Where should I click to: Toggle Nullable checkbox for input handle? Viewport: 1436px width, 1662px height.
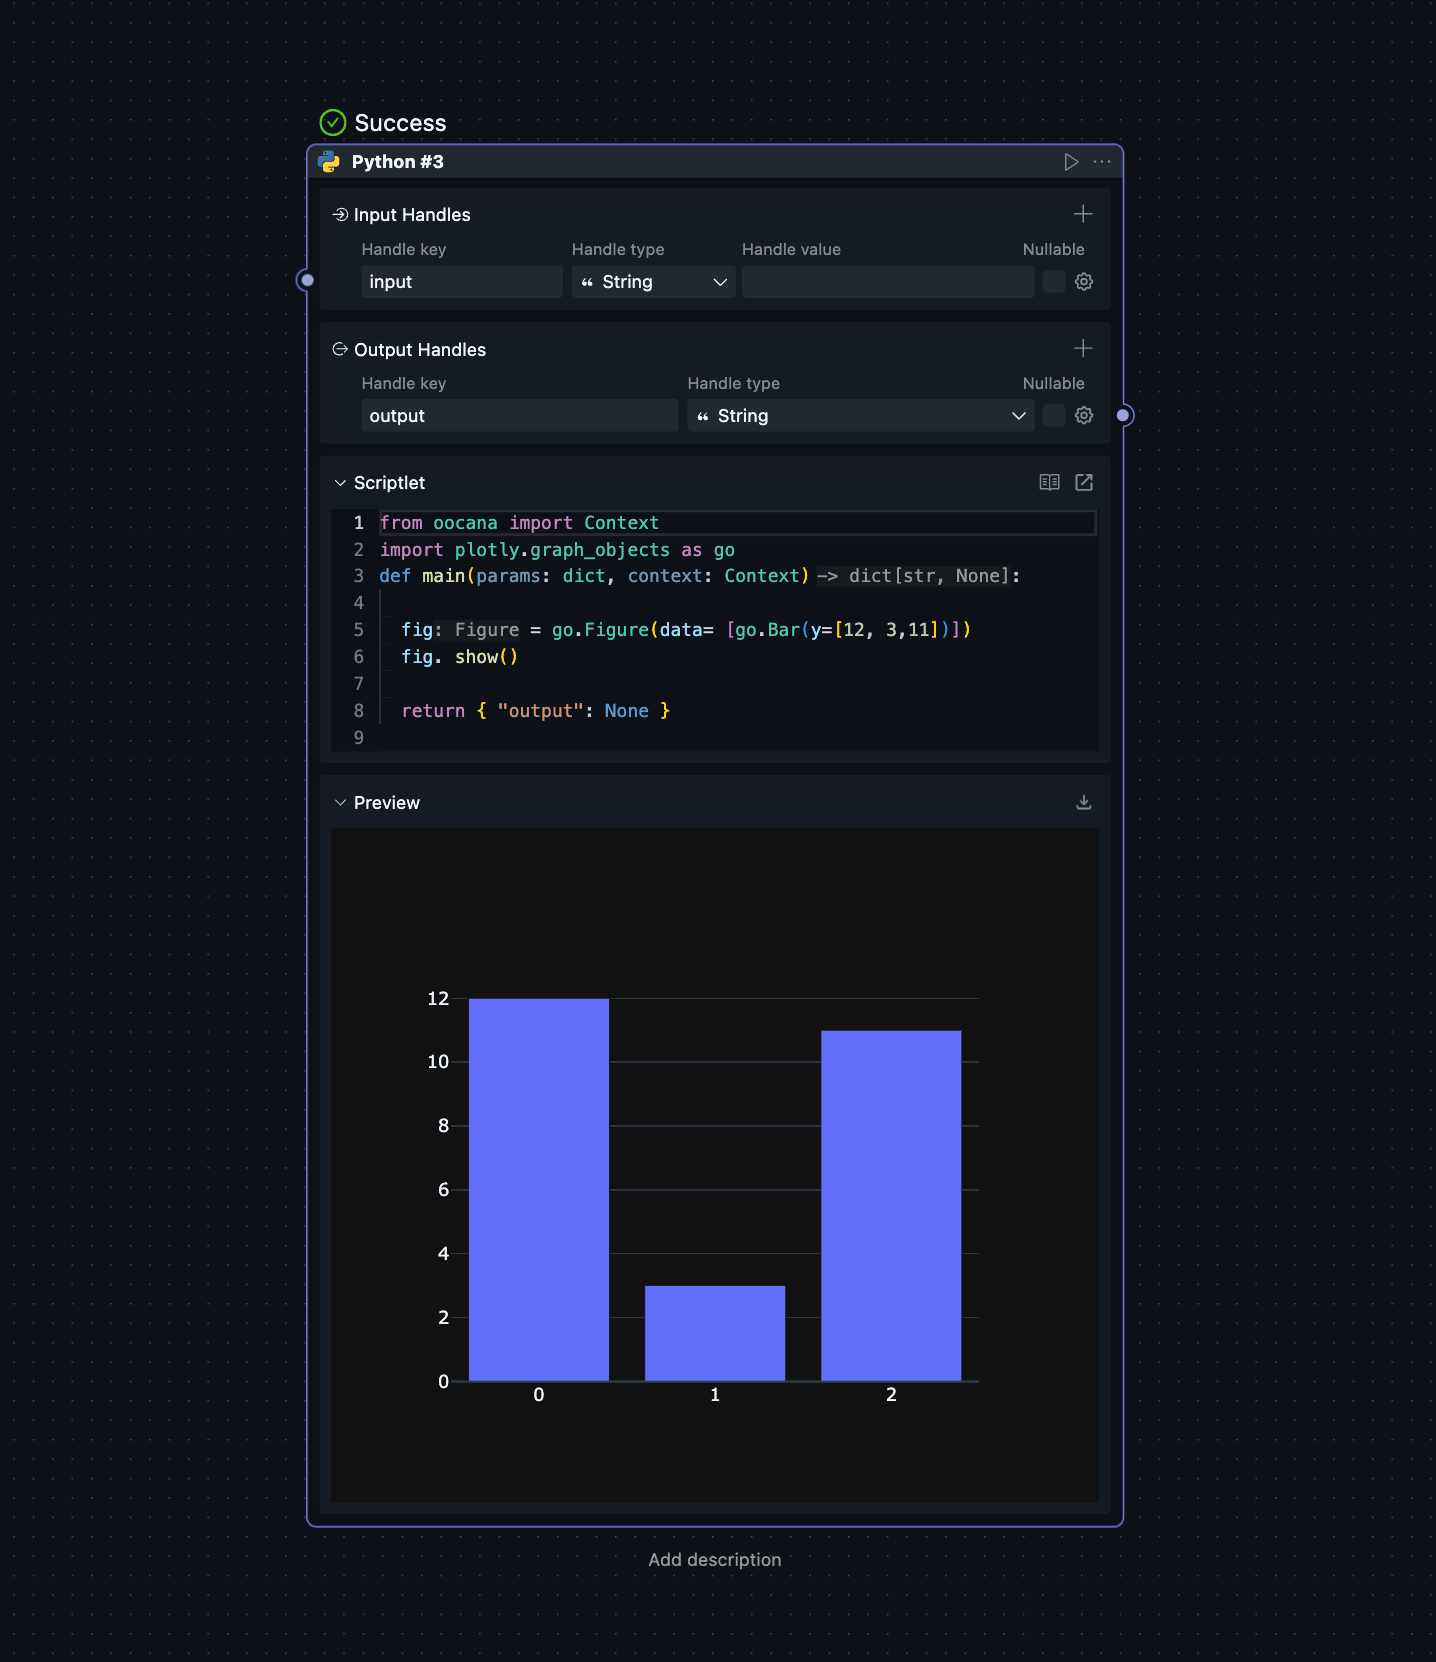click(x=1054, y=282)
